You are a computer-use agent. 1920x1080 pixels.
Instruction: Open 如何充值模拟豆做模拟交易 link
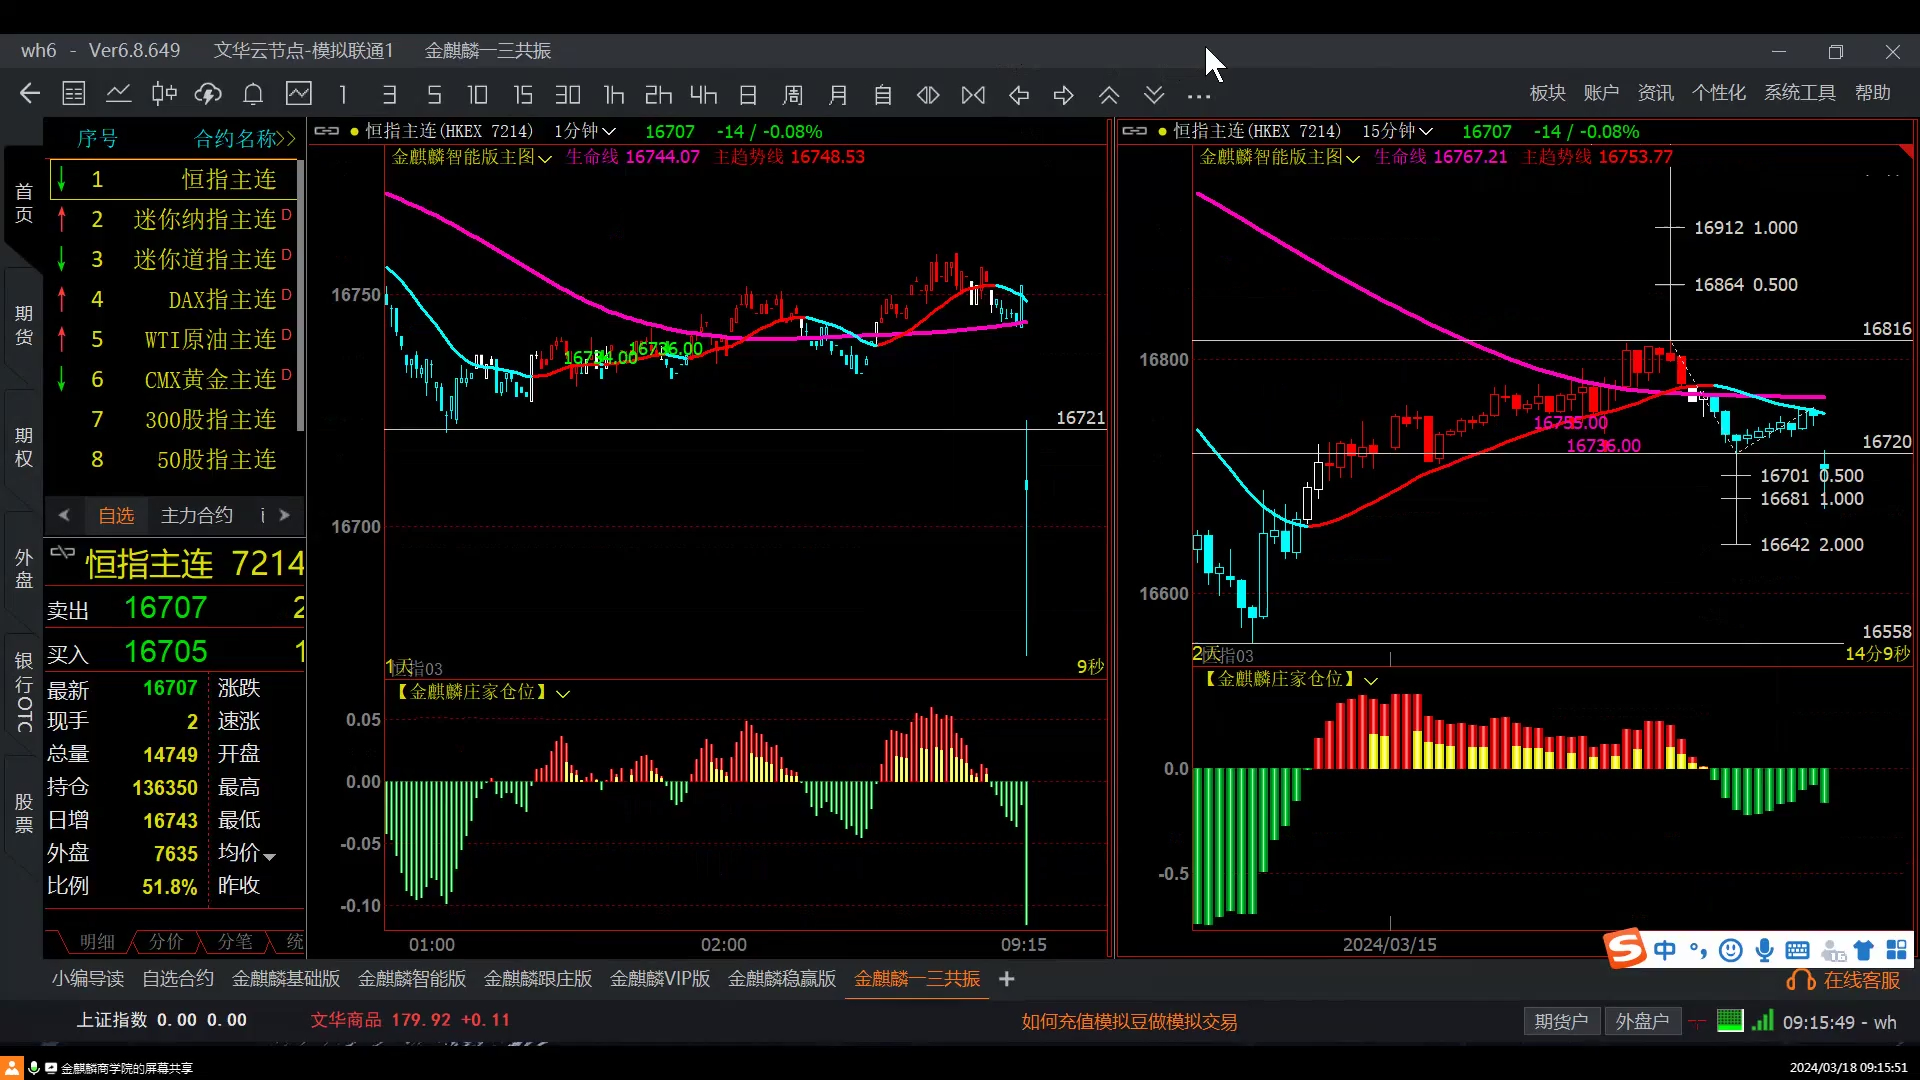1129,1021
